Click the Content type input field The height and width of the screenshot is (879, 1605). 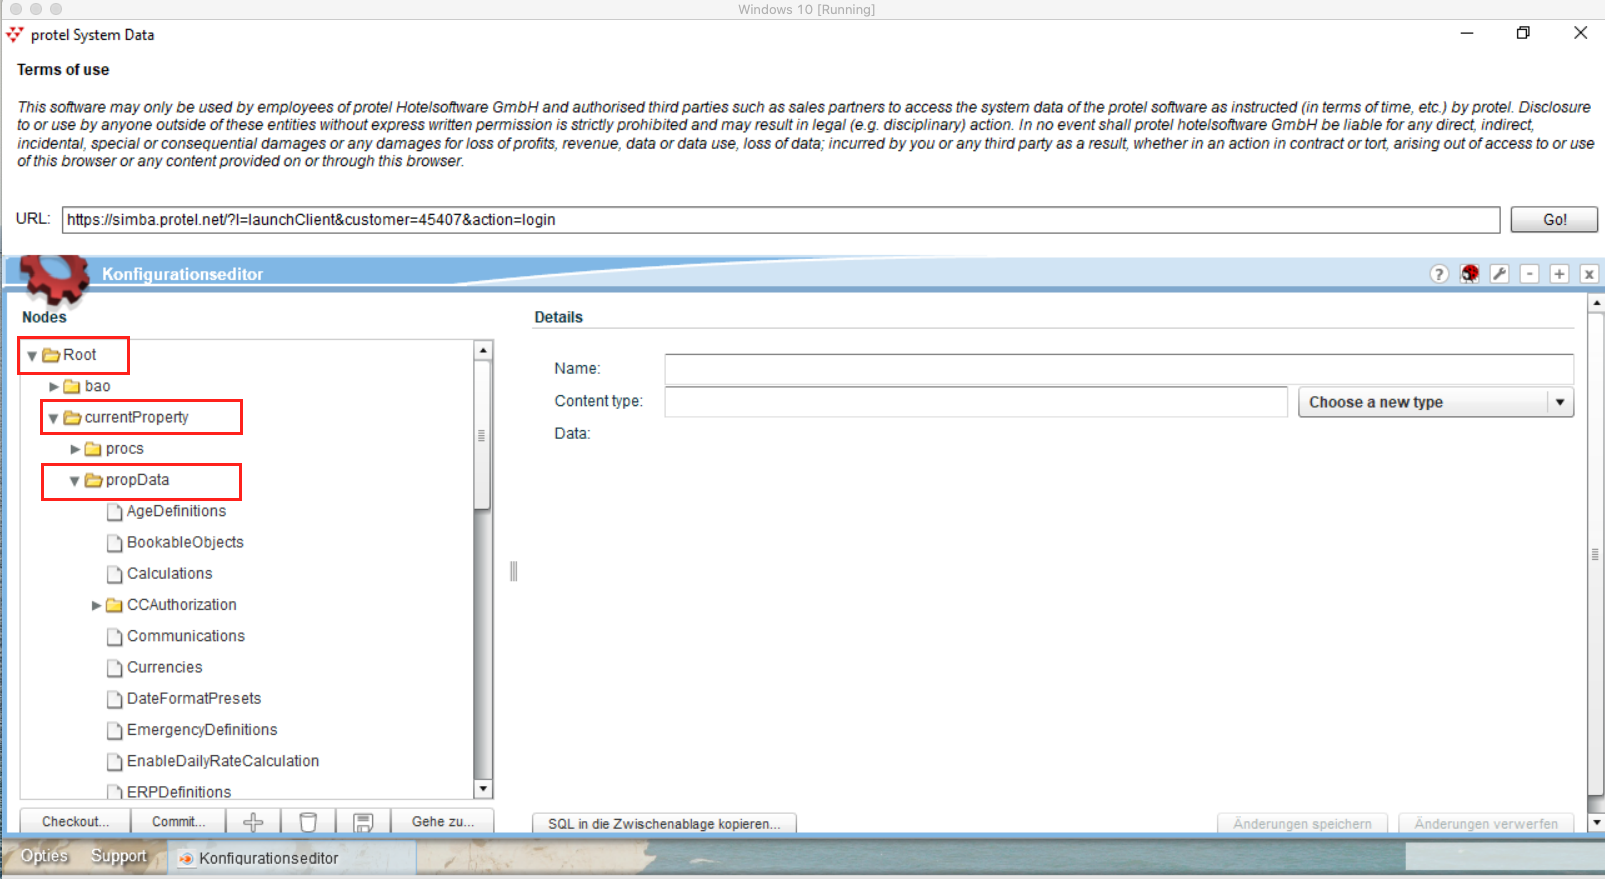976,402
